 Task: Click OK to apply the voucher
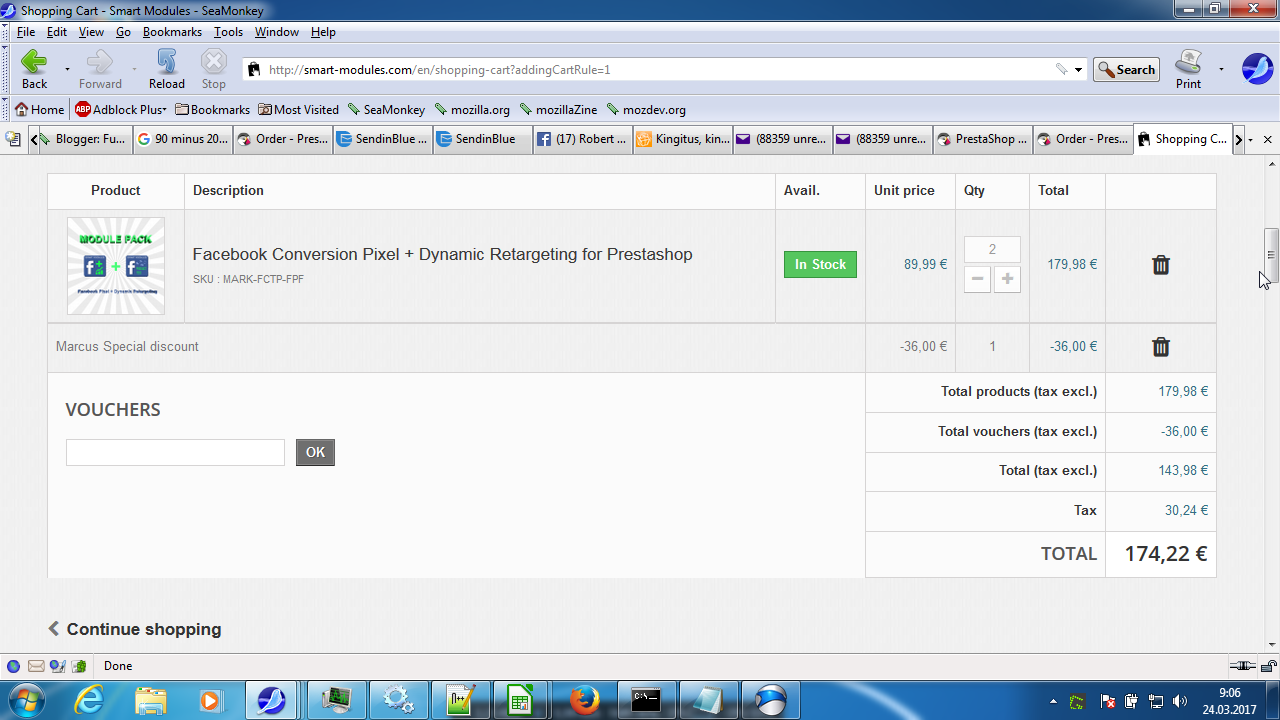tap(315, 453)
